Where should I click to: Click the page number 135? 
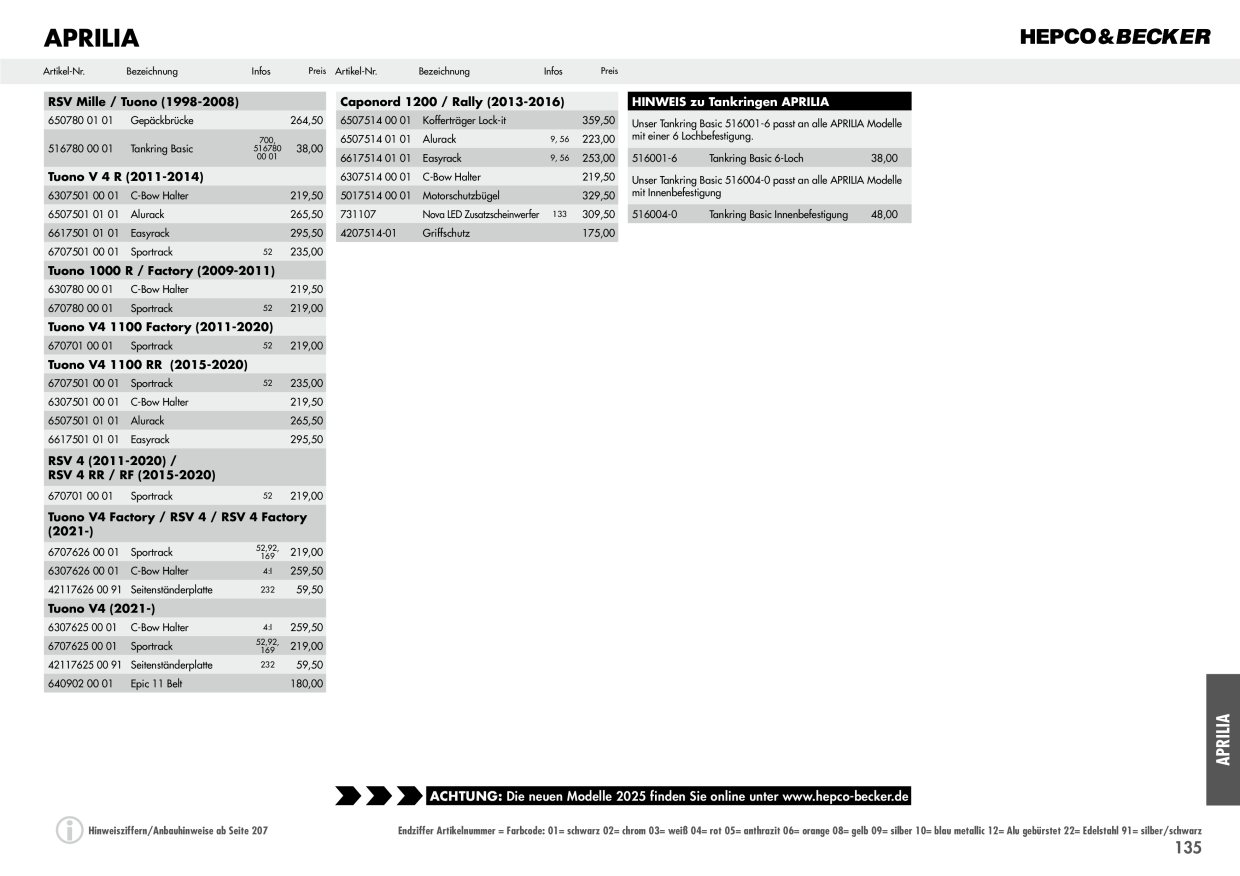point(1187,848)
